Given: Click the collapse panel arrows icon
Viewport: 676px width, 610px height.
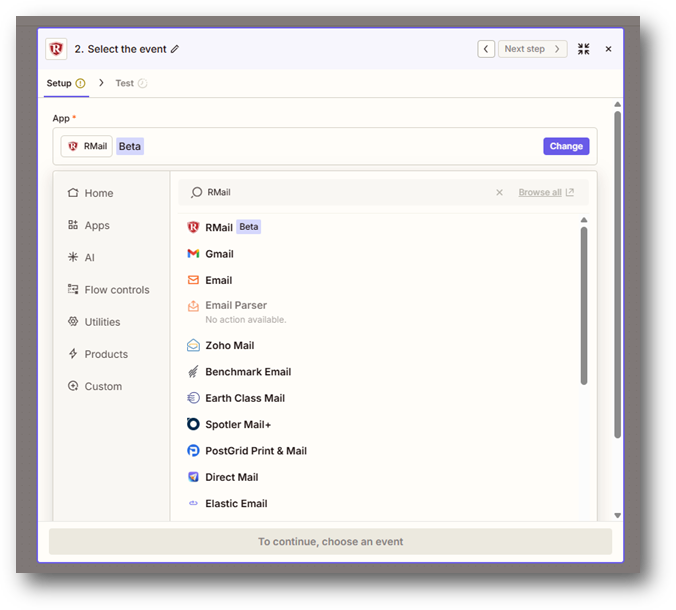Looking at the screenshot, I should pos(584,49).
